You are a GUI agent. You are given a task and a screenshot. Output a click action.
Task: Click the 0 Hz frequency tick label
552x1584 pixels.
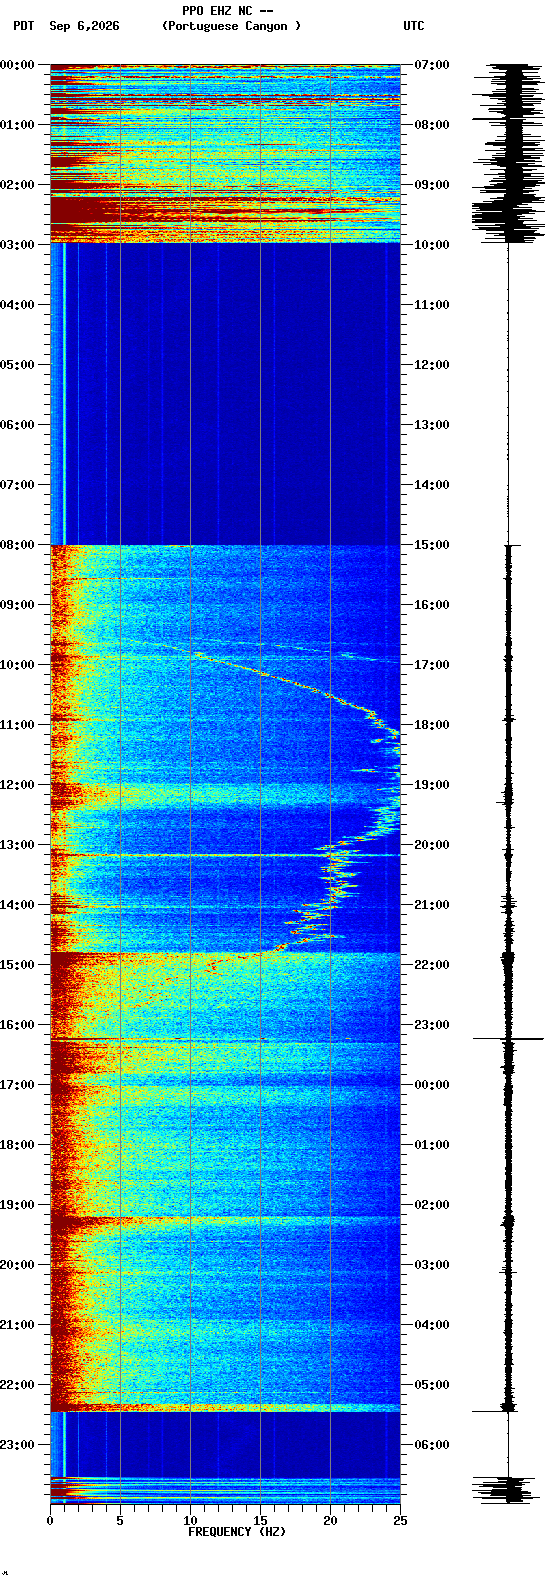coord(50,1521)
